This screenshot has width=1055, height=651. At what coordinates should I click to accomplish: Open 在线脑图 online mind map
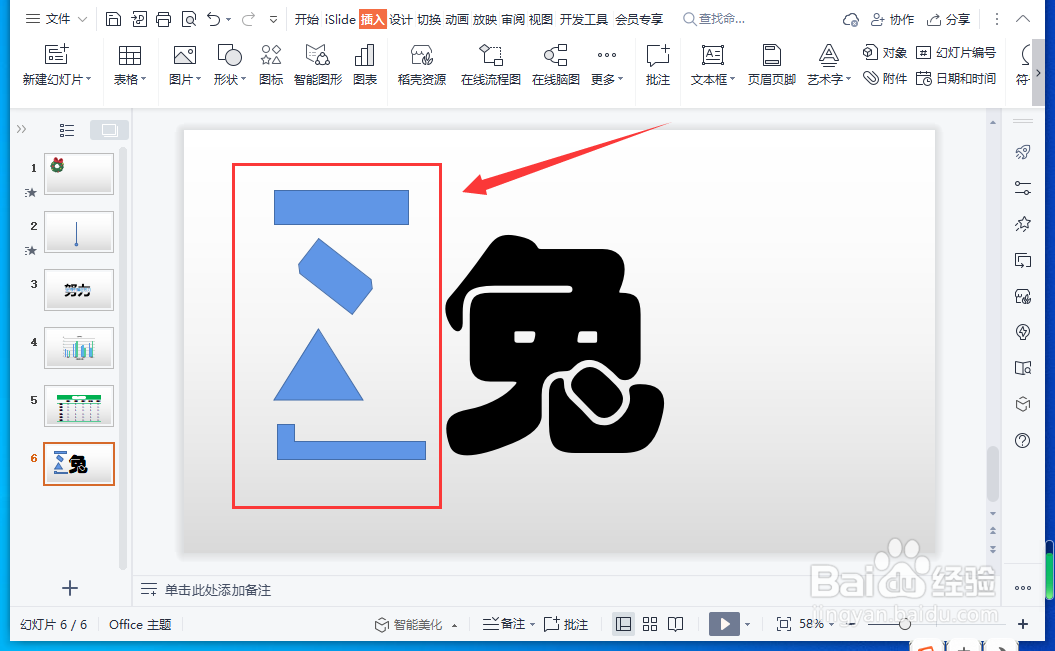tap(556, 65)
